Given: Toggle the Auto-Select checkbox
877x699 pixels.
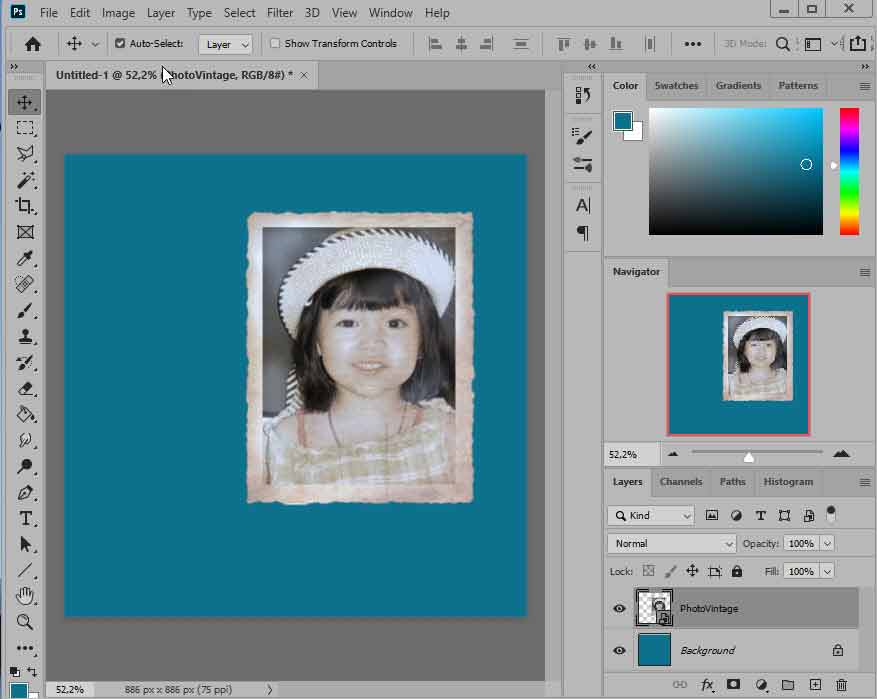Looking at the screenshot, I should pos(120,43).
